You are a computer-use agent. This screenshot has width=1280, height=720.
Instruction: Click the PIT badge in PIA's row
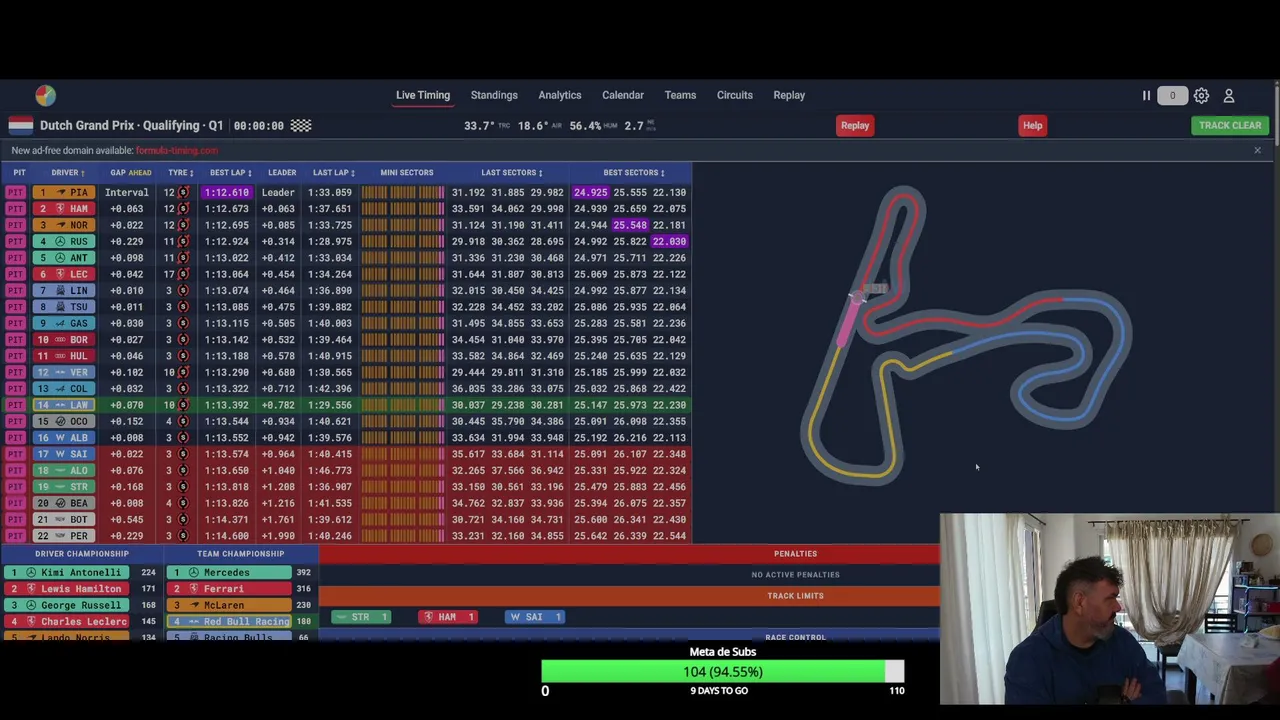coord(15,193)
